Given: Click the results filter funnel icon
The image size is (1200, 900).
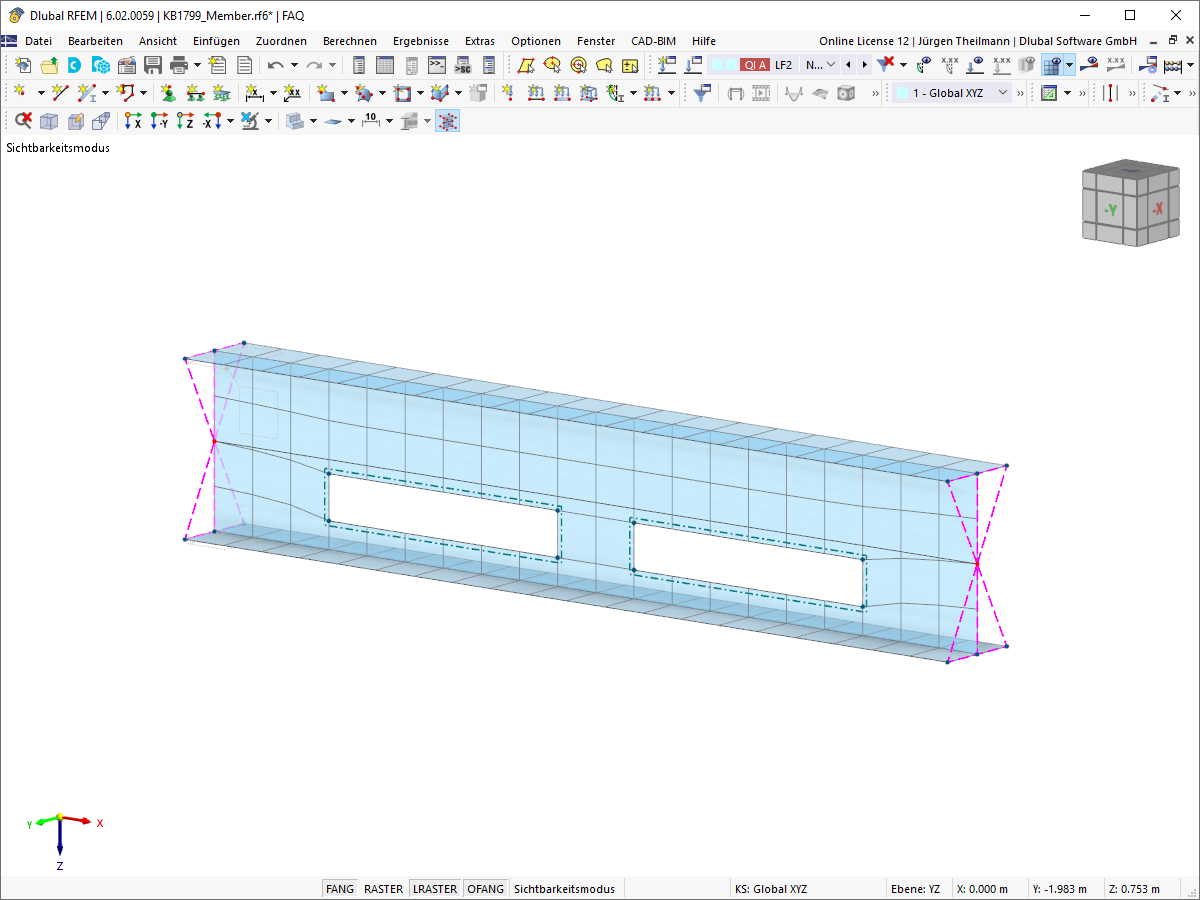Looking at the screenshot, I should click(x=703, y=93).
